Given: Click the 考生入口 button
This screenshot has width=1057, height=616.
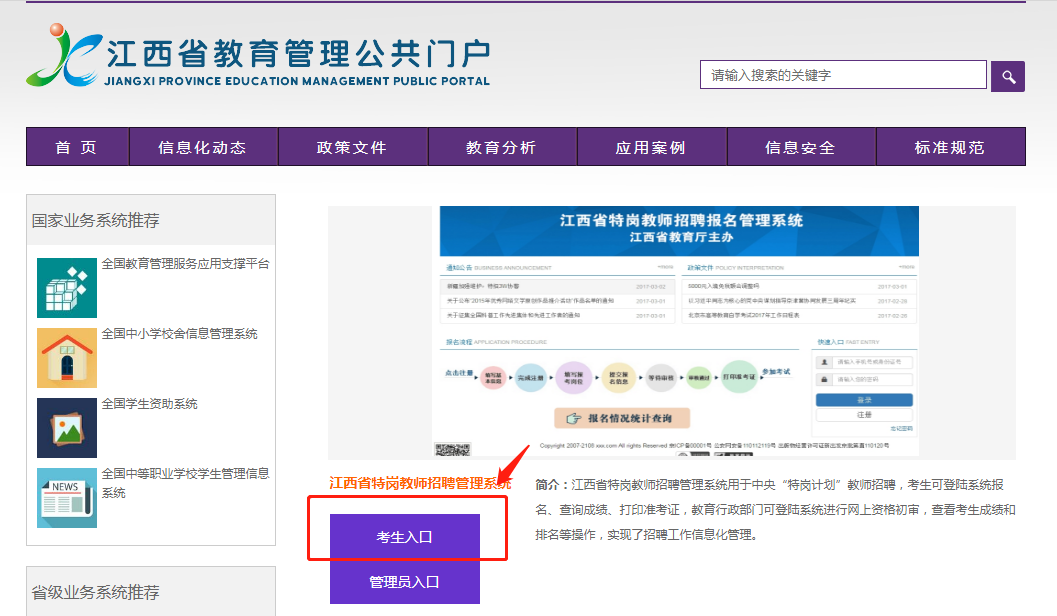Looking at the screenshot, I should point(405,538).
